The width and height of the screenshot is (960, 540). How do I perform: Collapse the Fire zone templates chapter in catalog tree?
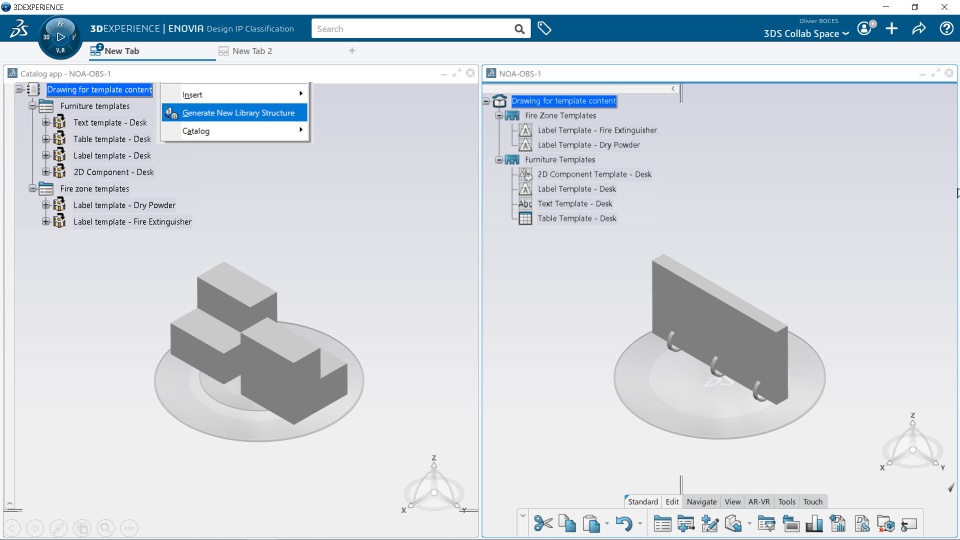[x=32, y=189]
